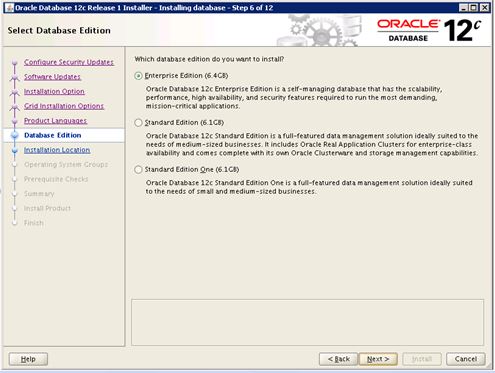Click the 'Select Database Edition' heading

pyautogui.click(x=59, y=30)
